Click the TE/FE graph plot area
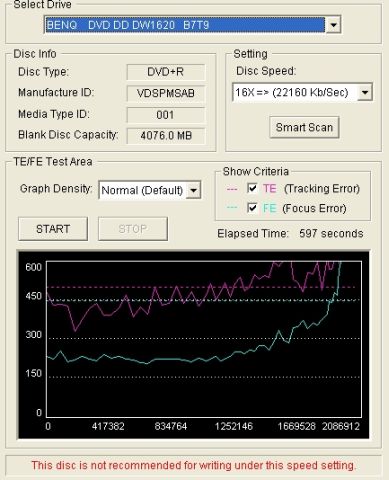This screenshot has height=480, width=389. [204, 339]
